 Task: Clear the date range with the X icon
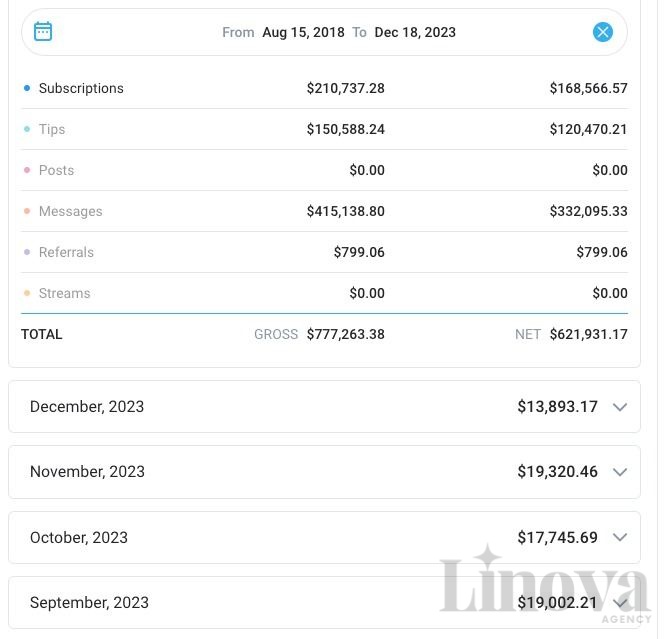(x=603, y=32)
